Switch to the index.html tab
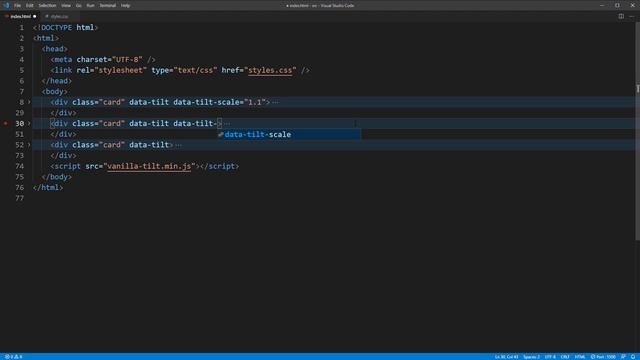Screen dimensions: 640x360 pos(20,16)
